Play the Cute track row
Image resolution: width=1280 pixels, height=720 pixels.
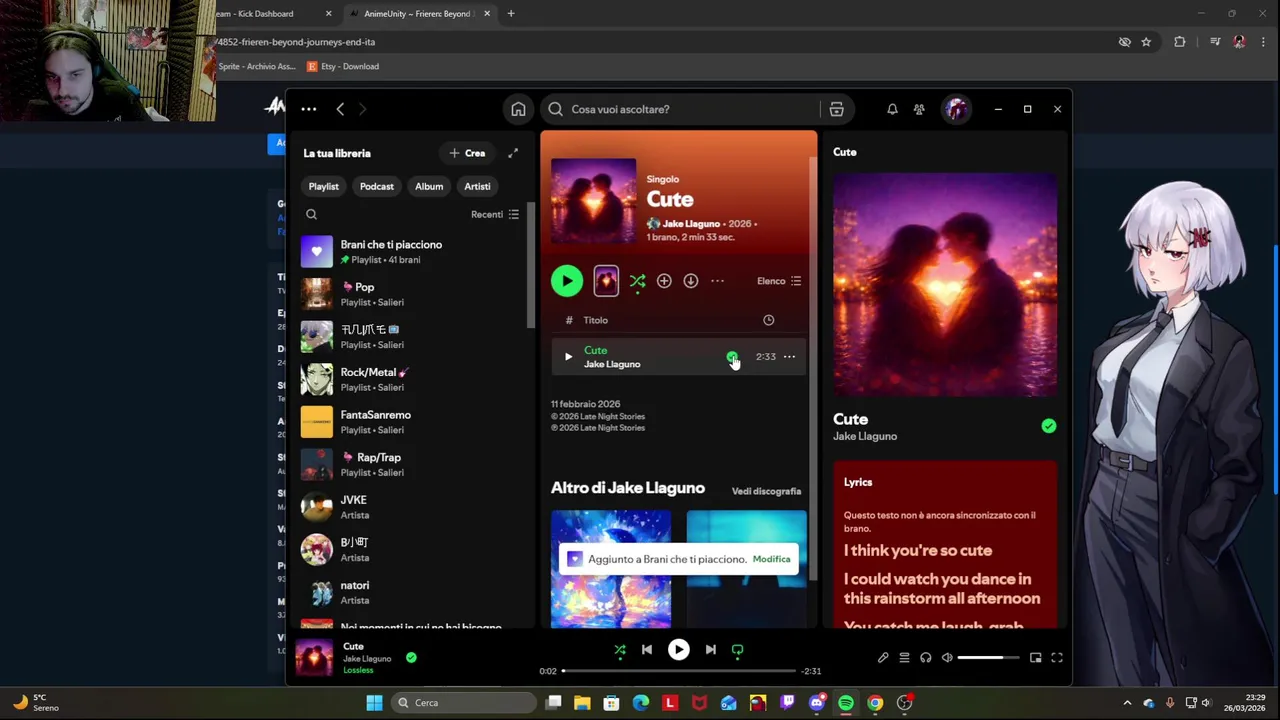[568, 357]
